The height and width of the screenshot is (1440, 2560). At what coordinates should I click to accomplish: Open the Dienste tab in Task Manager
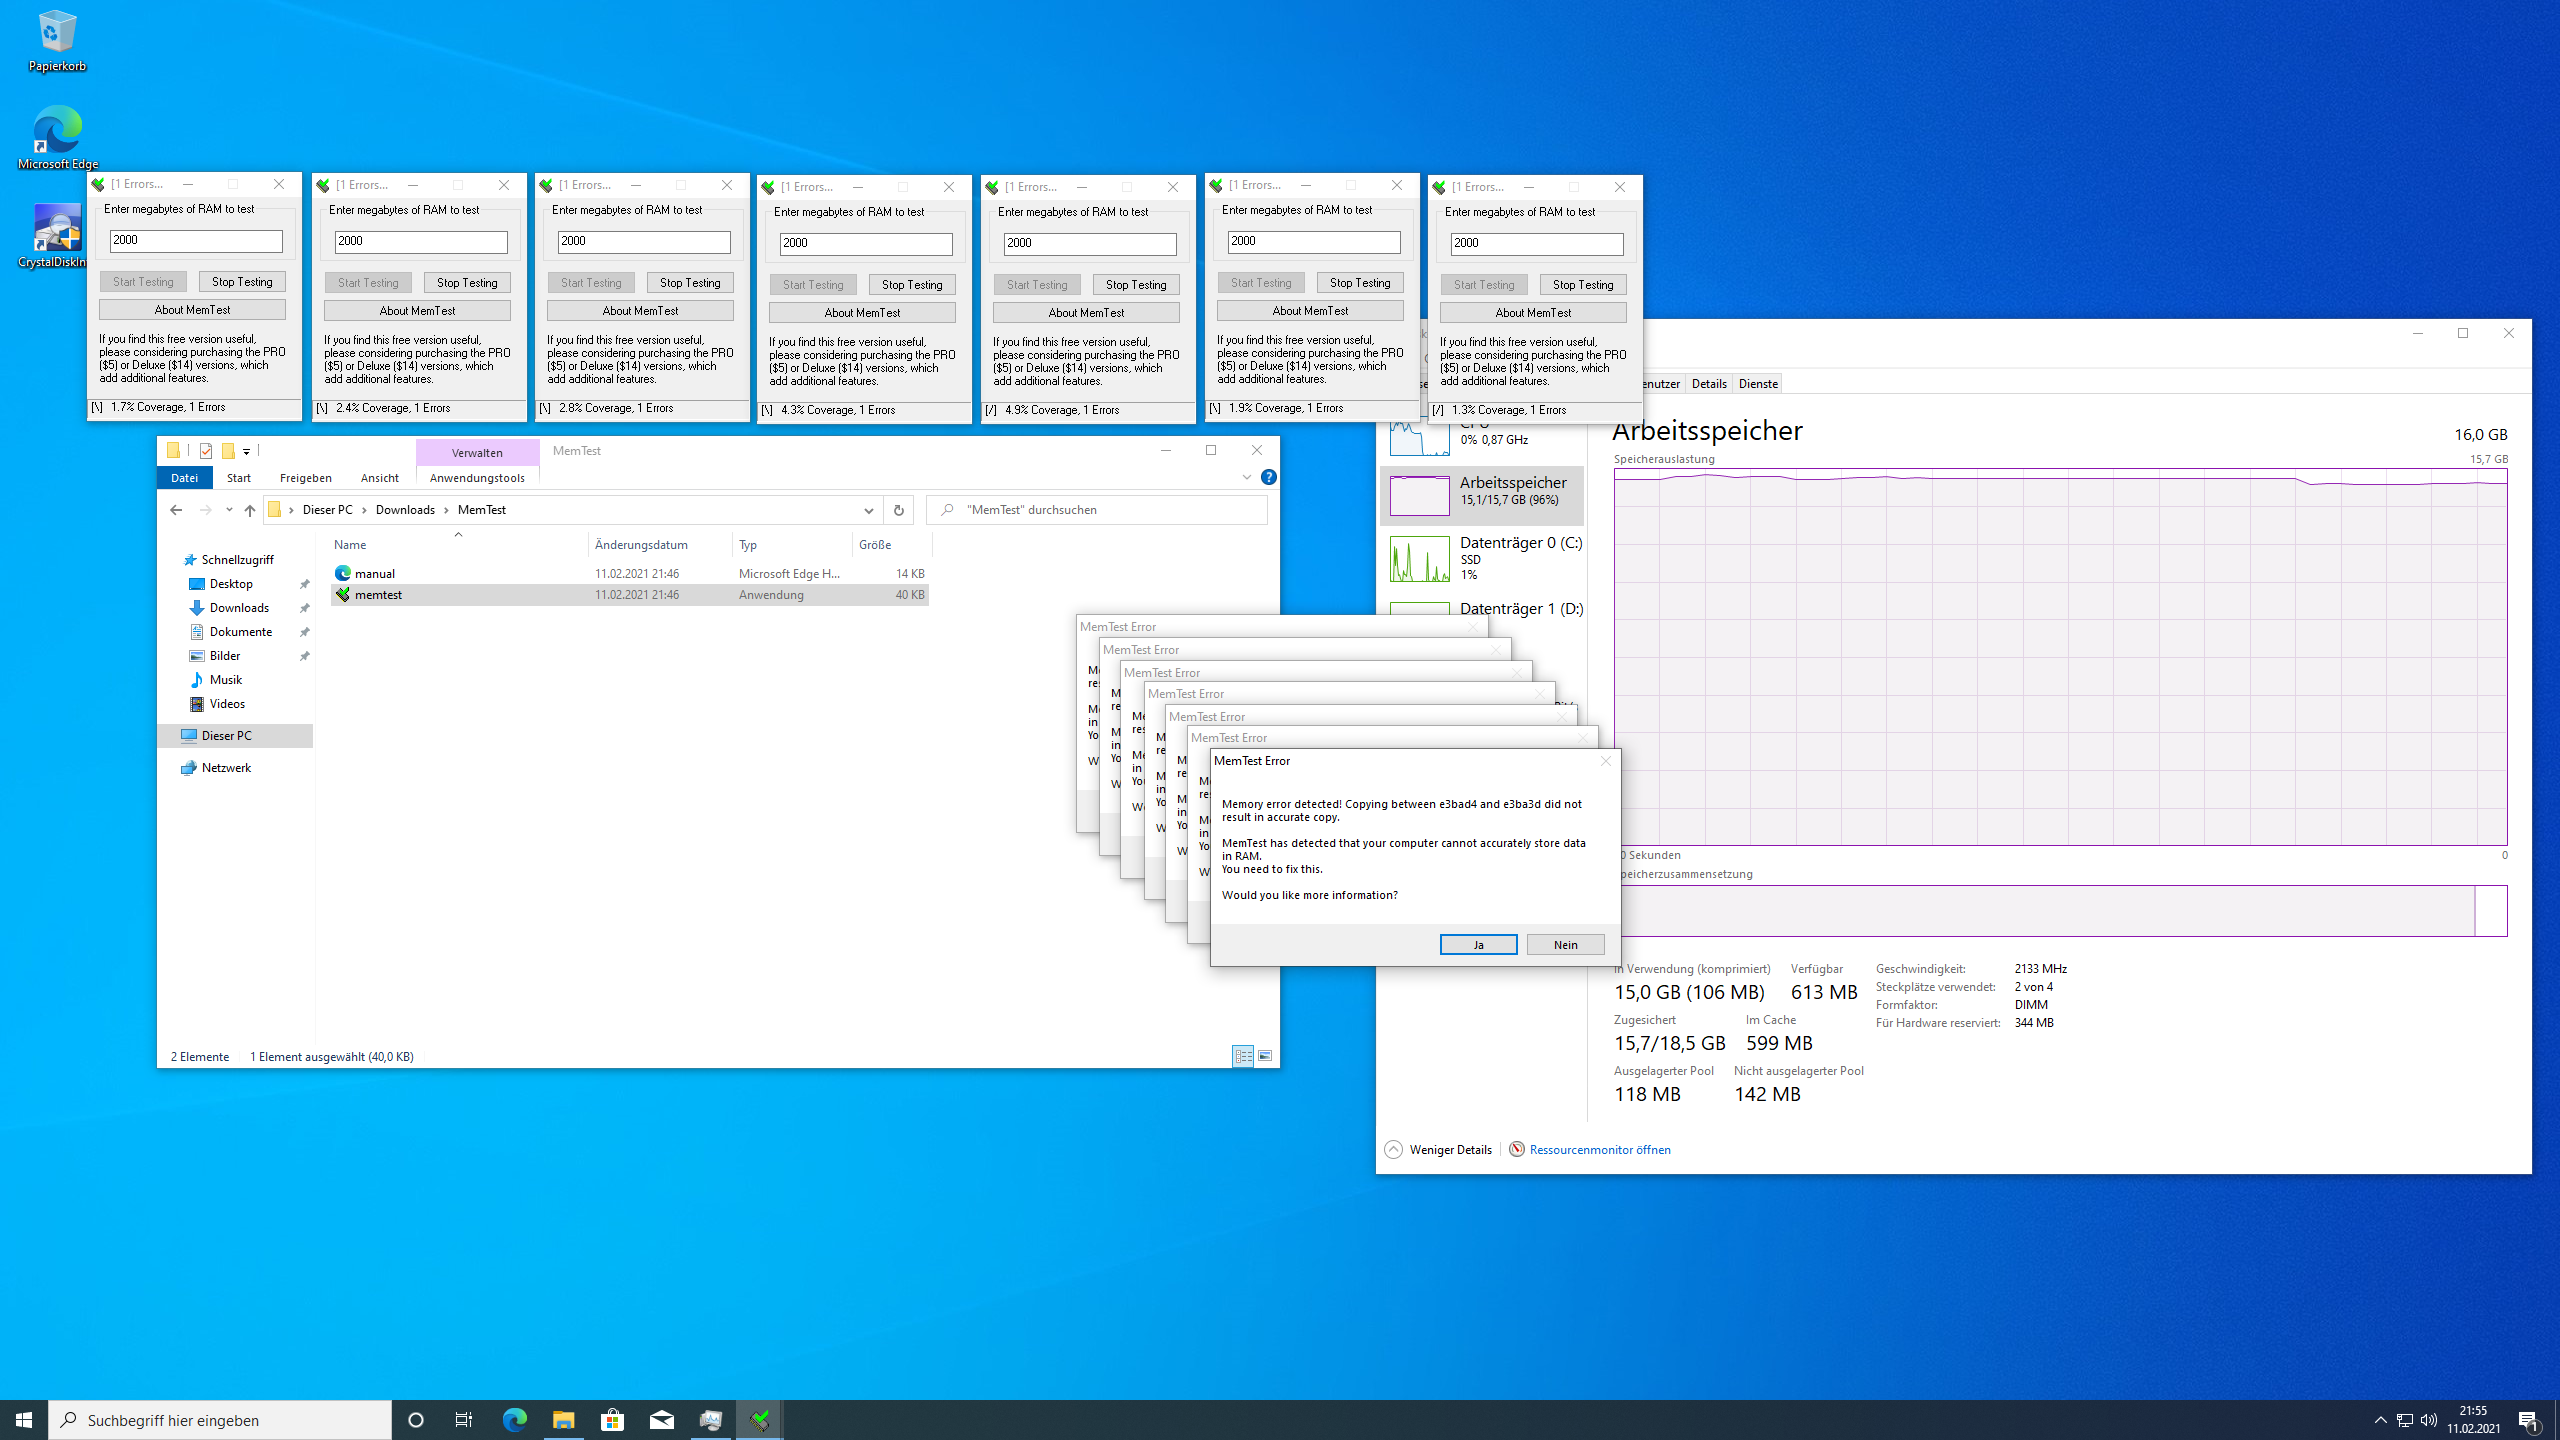click(1758, 384)
